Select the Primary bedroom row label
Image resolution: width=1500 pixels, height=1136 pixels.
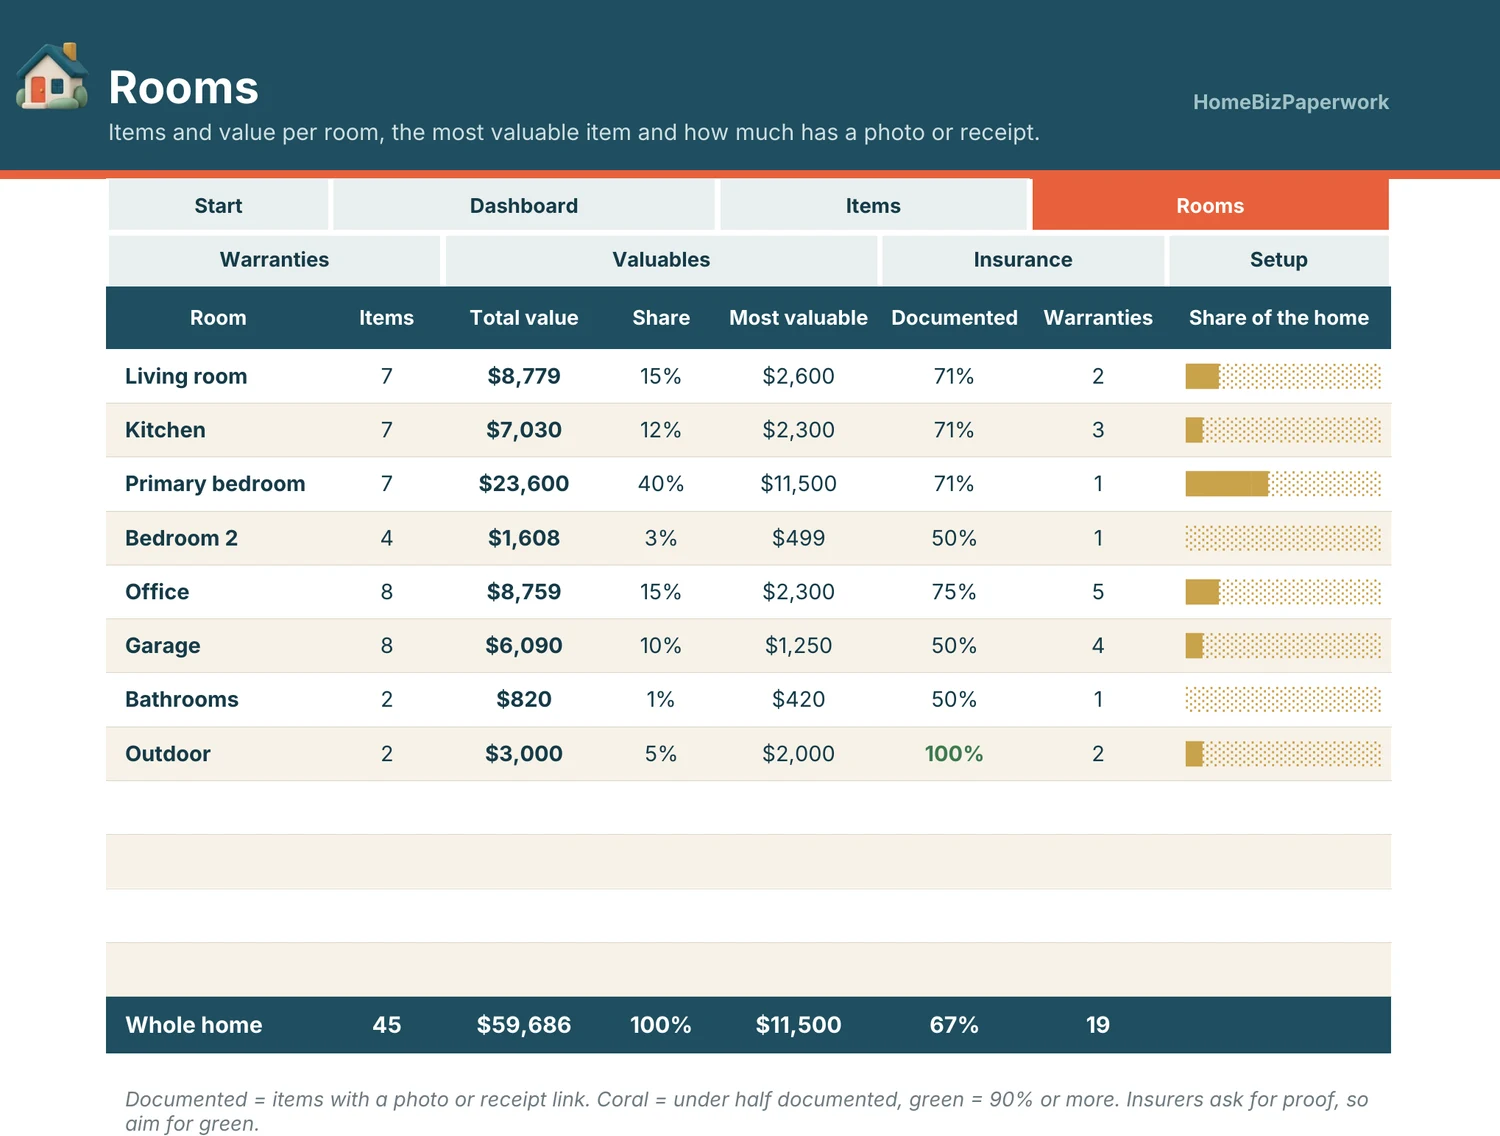(215, 484)
